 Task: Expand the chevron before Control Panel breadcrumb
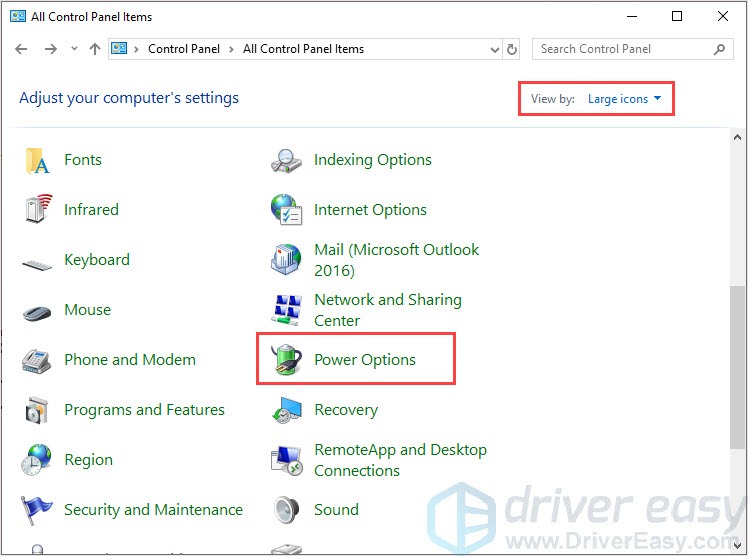136,49
